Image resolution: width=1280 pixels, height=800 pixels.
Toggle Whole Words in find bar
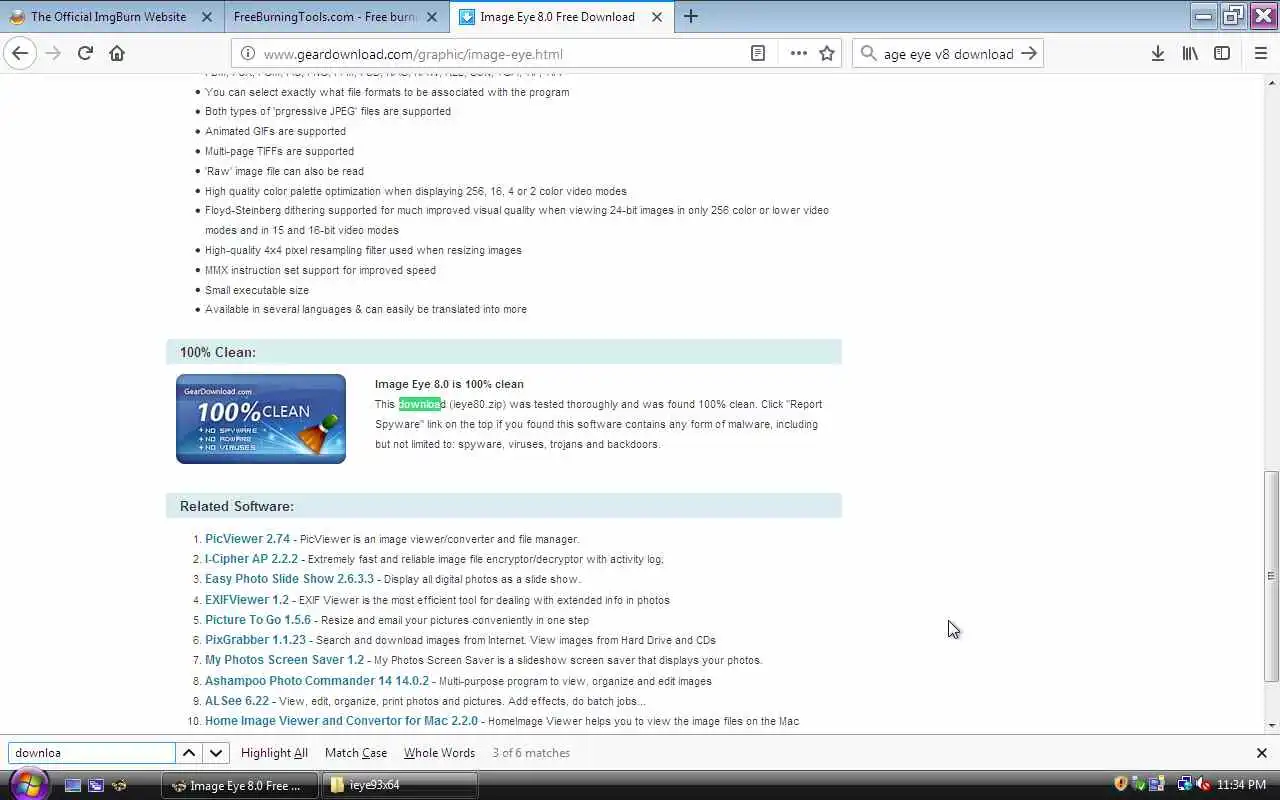click(x=439, y=753)
